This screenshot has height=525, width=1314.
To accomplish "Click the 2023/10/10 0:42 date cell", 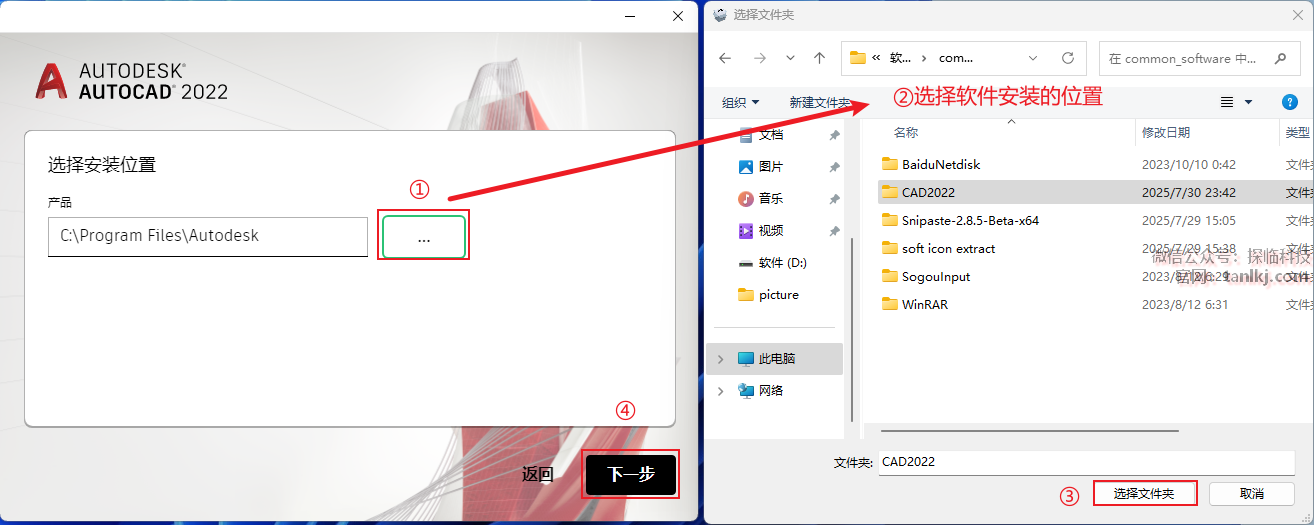I will 1189,164.
